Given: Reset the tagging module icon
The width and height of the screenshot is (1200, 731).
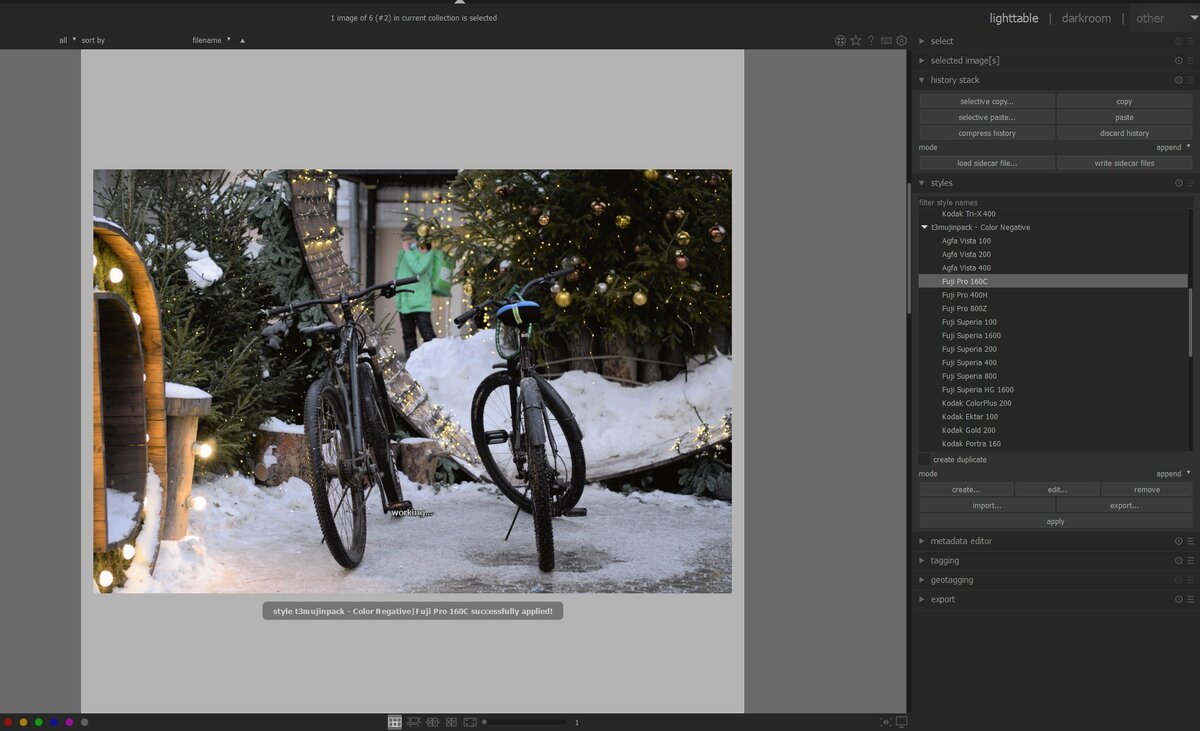Looking at the screenshot, I should pos(1178,561).
